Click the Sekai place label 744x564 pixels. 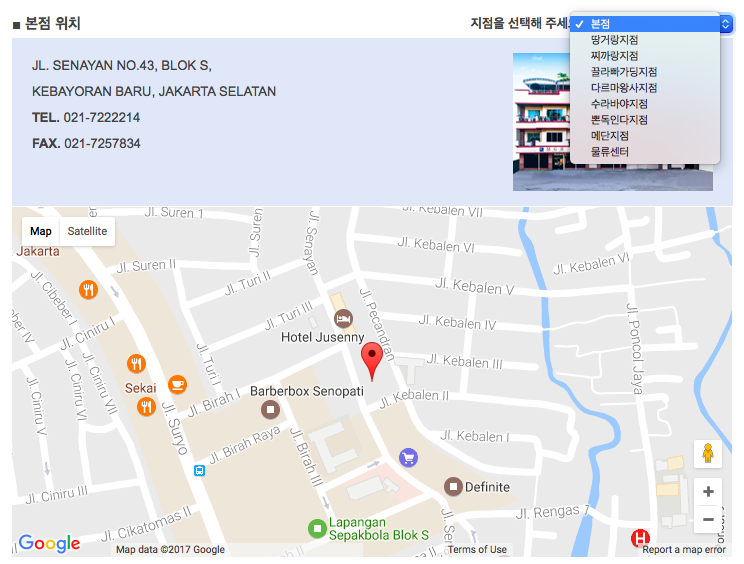[x=140, y=388]
